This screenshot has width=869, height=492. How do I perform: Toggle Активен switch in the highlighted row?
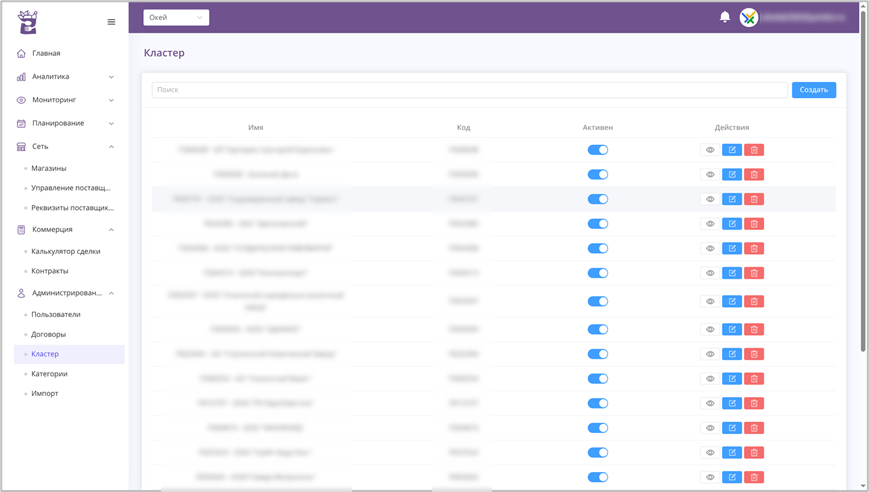tap(597, 199)
